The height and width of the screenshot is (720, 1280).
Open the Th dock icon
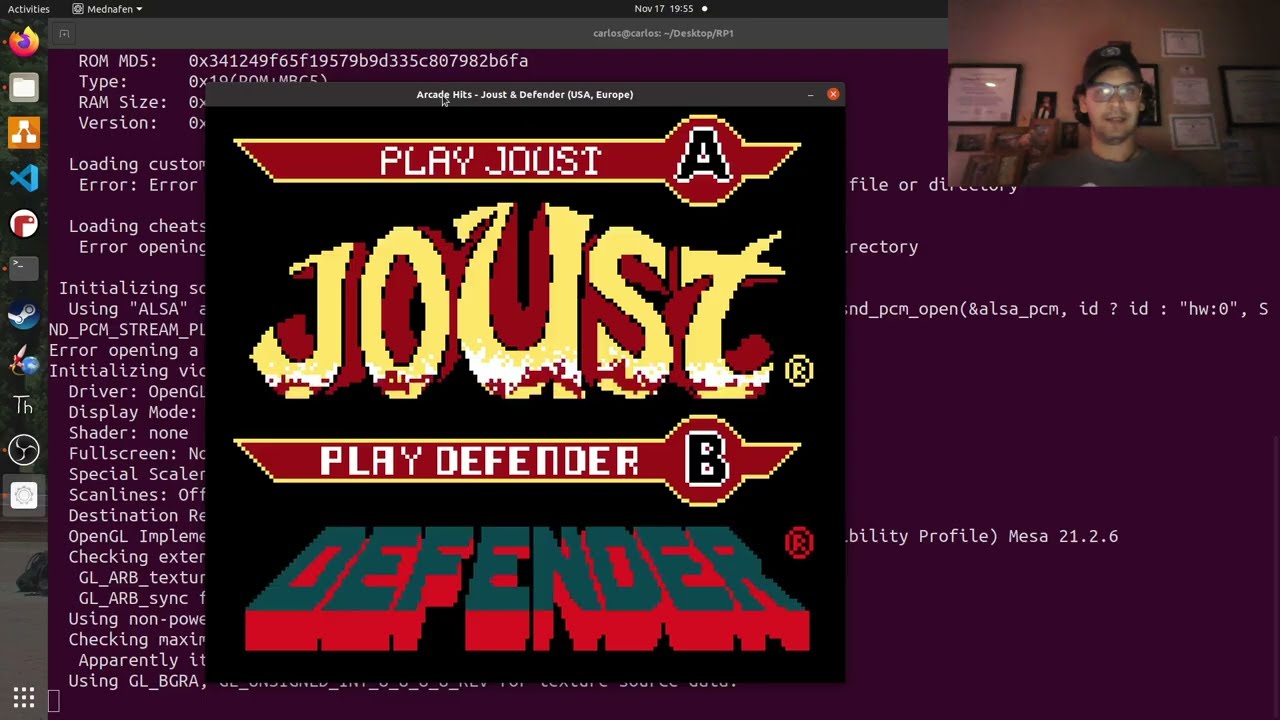click(x=24, y=405)
